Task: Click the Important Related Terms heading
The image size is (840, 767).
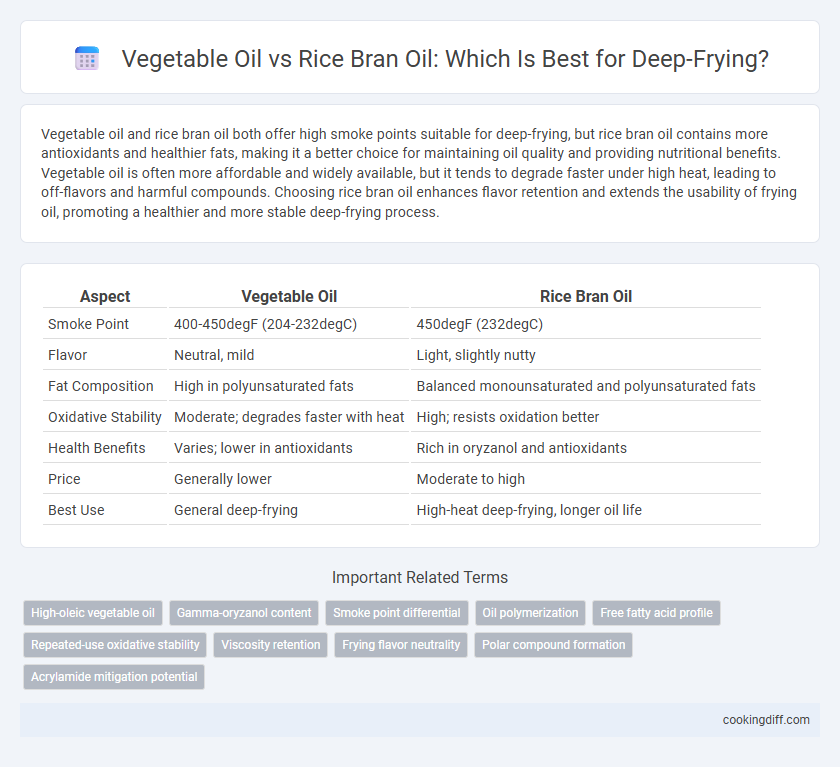Action: coord(420,577)
